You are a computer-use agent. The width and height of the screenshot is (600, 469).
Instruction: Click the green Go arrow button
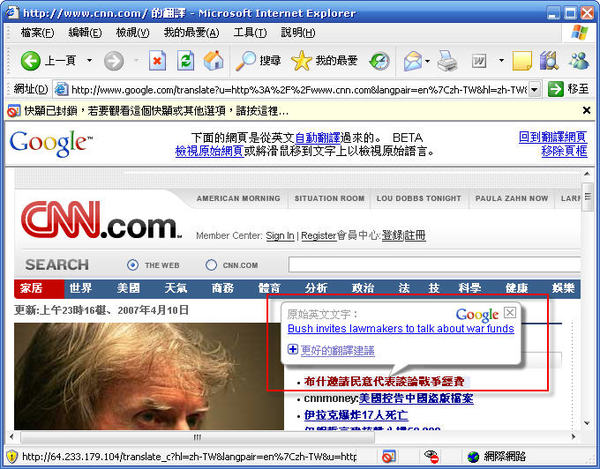tap(556, 89)
